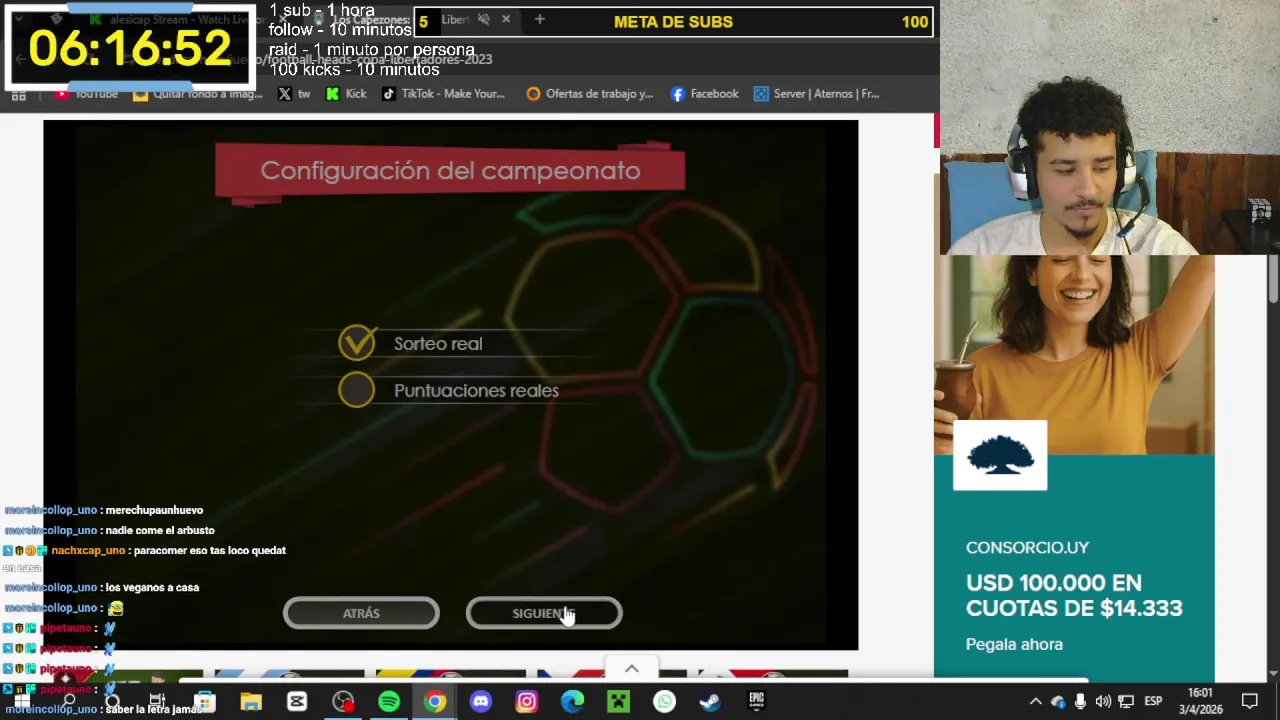Toggle the Sorteo real checkbox

[357, 343]
